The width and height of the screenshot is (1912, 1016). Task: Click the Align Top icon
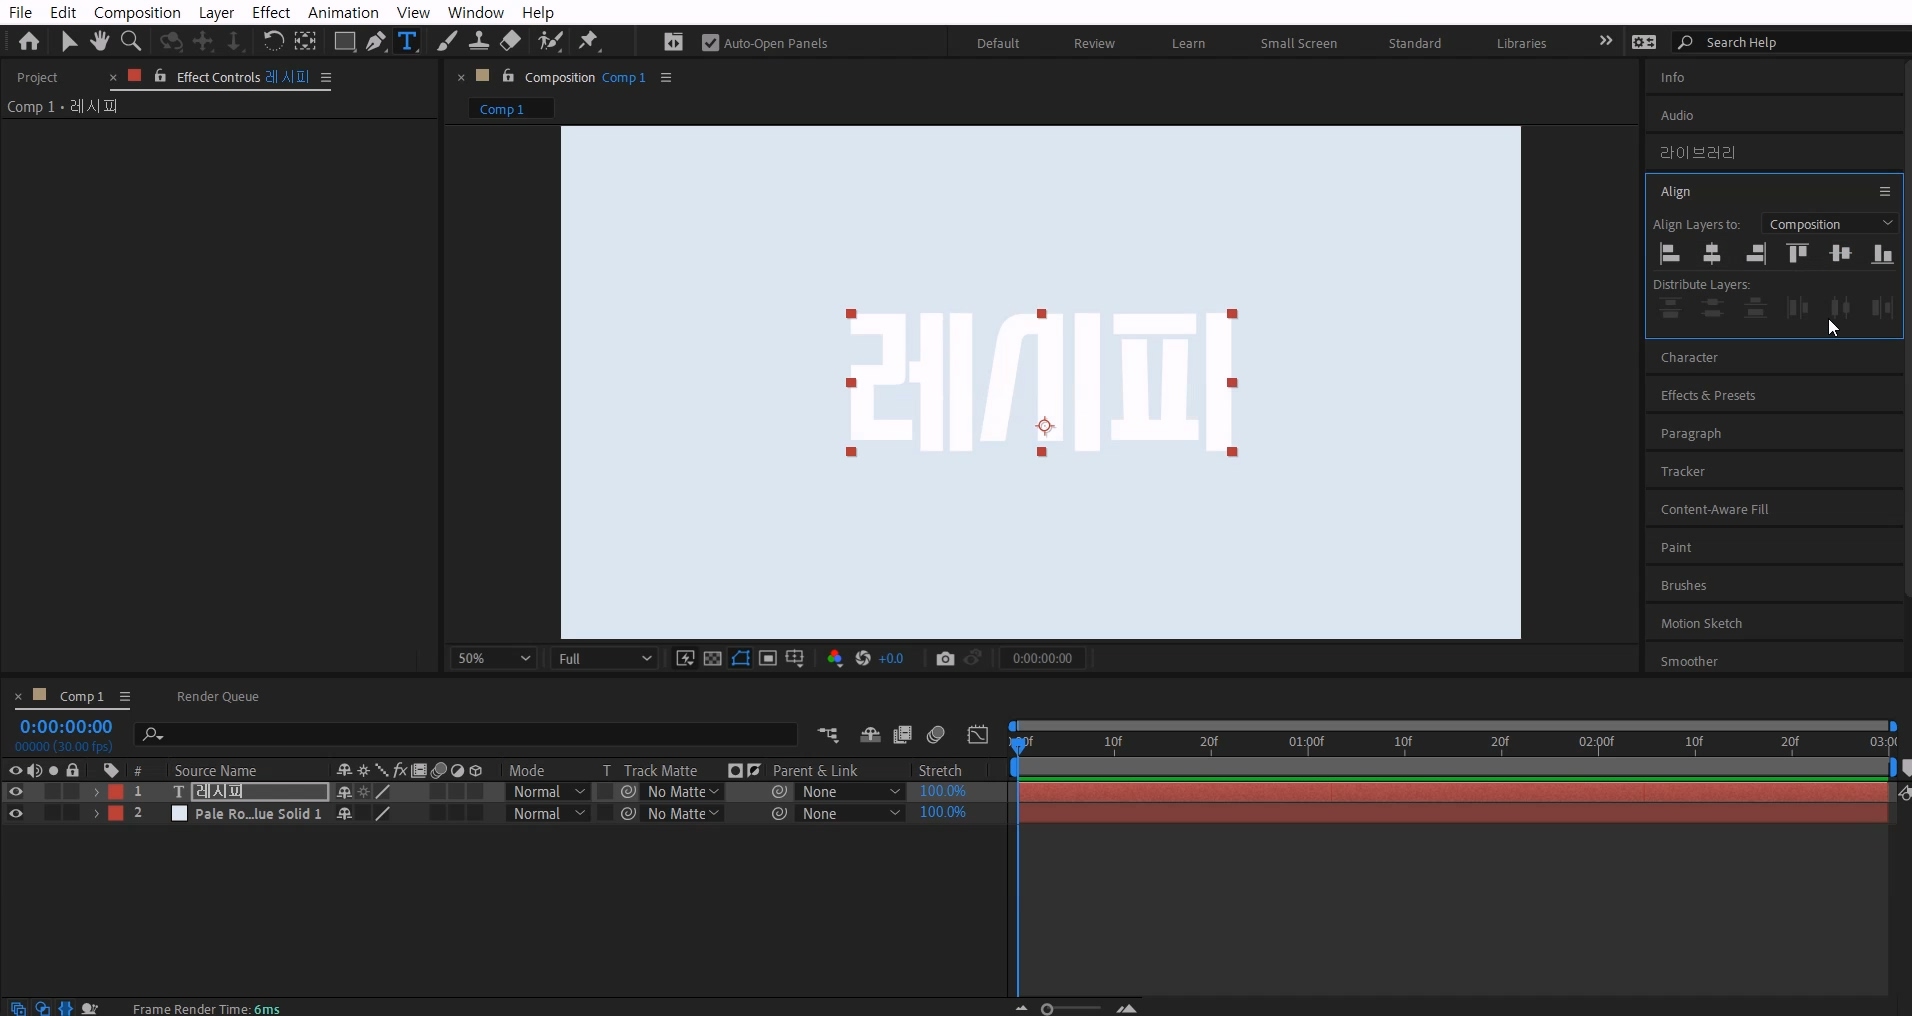1799,254
